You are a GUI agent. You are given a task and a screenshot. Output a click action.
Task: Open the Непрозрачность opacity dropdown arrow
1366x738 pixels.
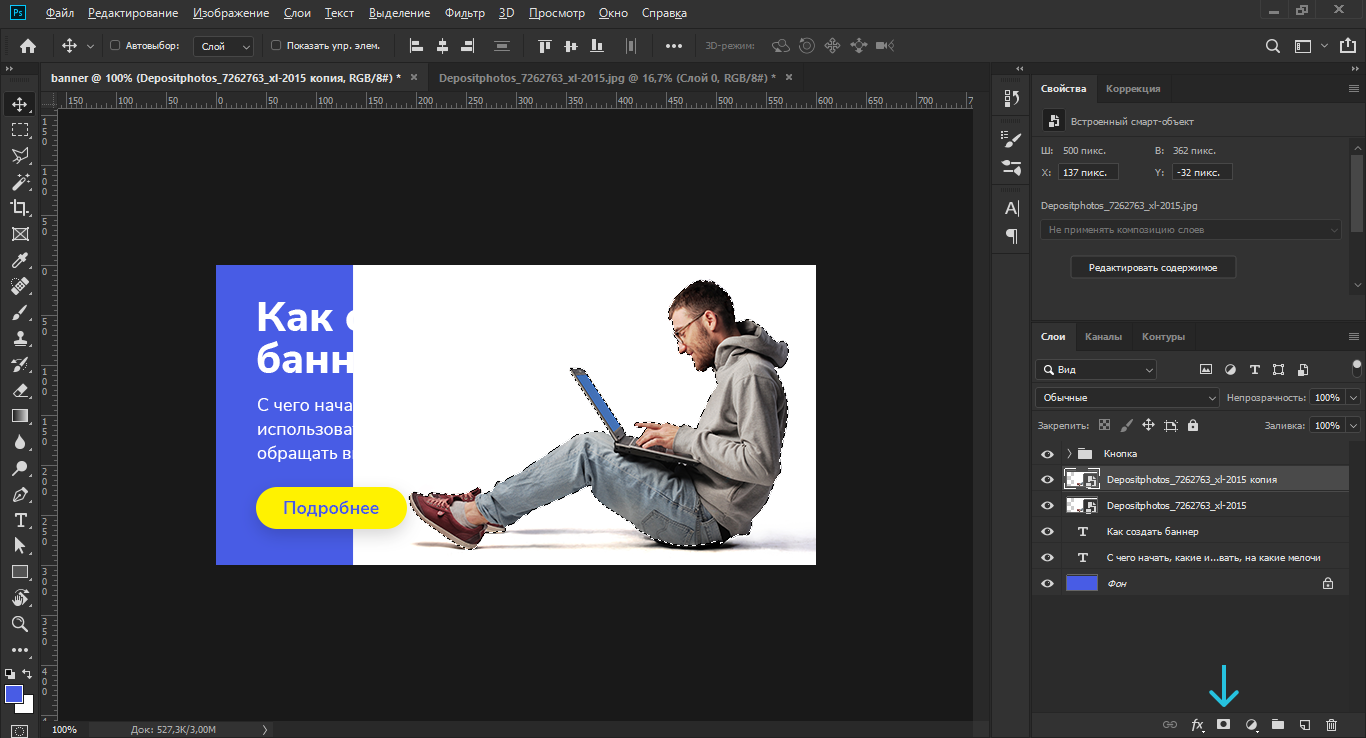tap(1353, 397)
